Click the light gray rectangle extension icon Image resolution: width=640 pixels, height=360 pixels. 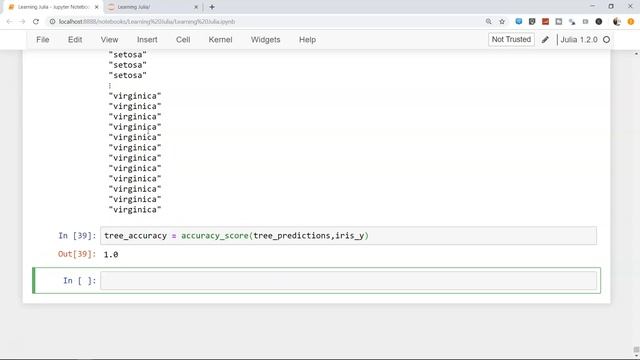coord(585,22)
